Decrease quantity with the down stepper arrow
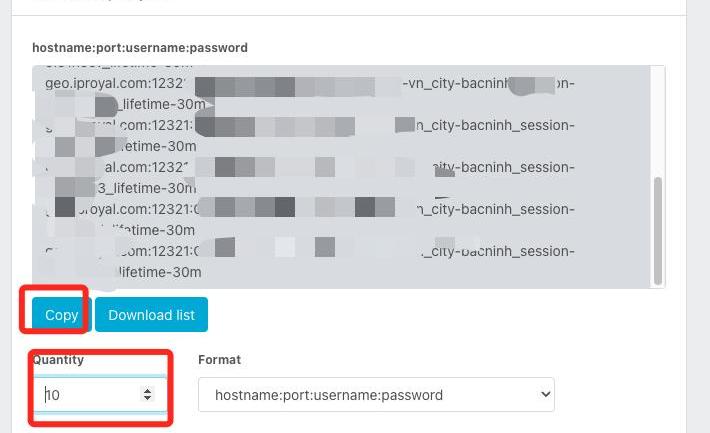The height and width of the screenshot is (433, 710). tap(148, 399)
